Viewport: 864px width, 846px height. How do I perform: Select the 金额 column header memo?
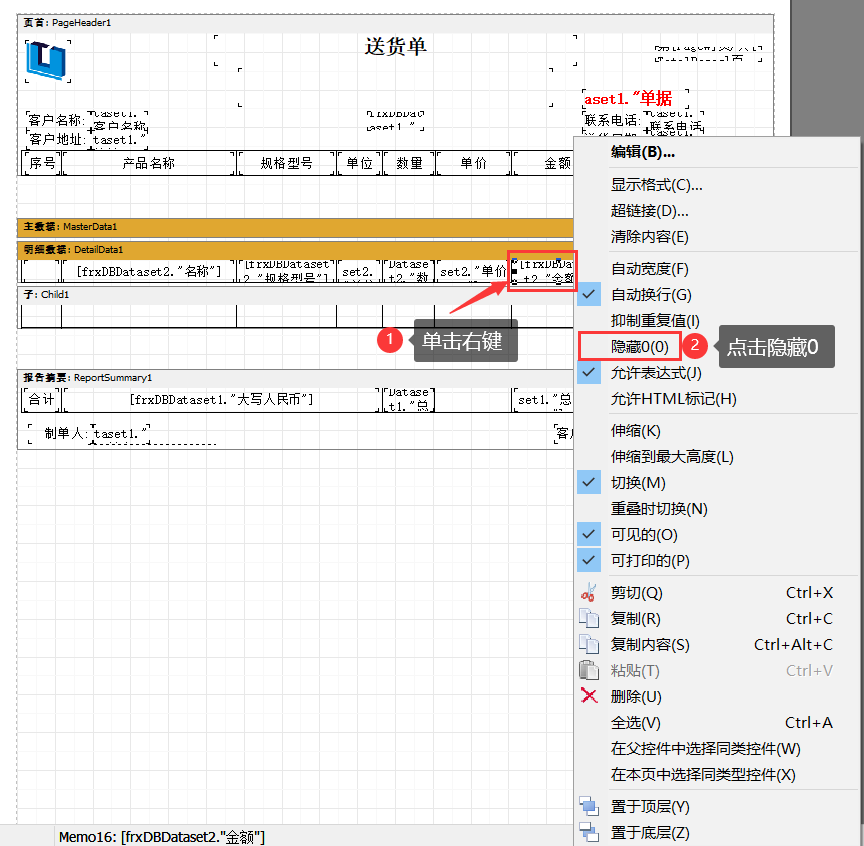(544, 163)
